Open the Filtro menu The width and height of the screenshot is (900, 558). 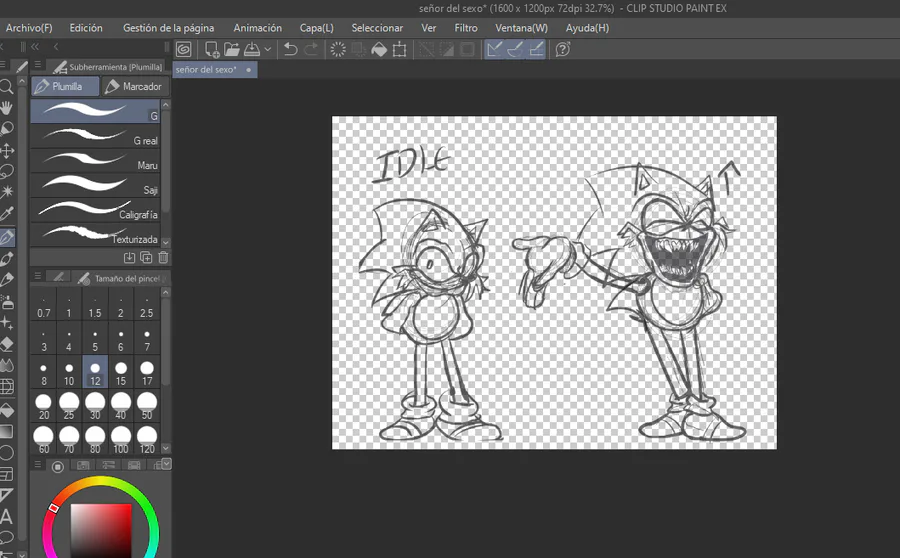[x=466, y=28]
